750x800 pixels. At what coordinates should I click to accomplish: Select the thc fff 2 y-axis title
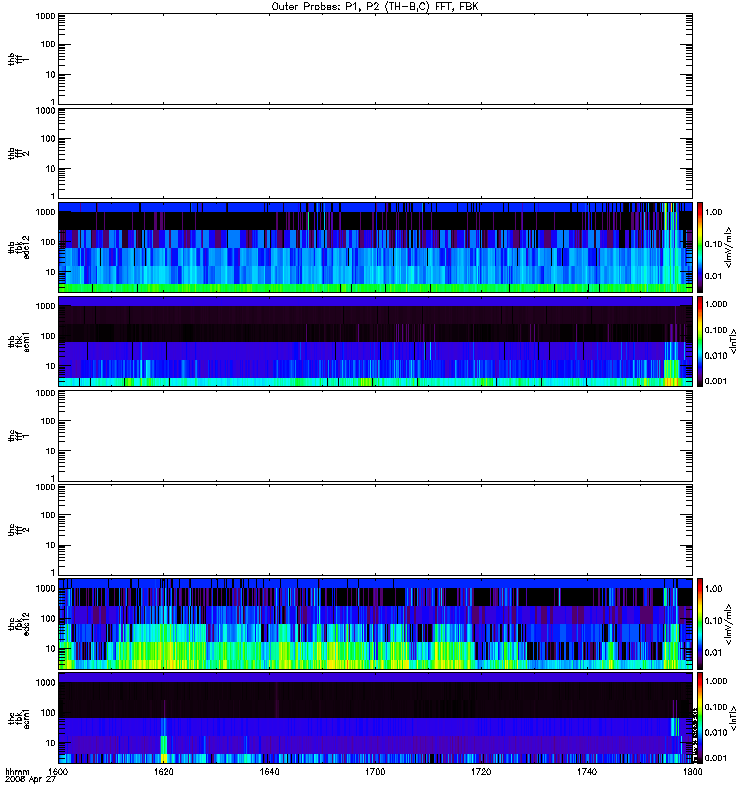(19, 530)
